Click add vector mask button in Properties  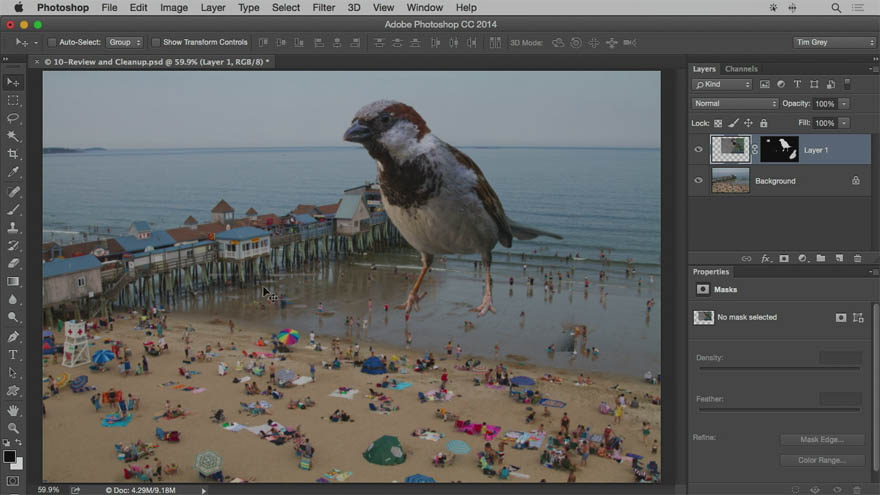(858, 318)
